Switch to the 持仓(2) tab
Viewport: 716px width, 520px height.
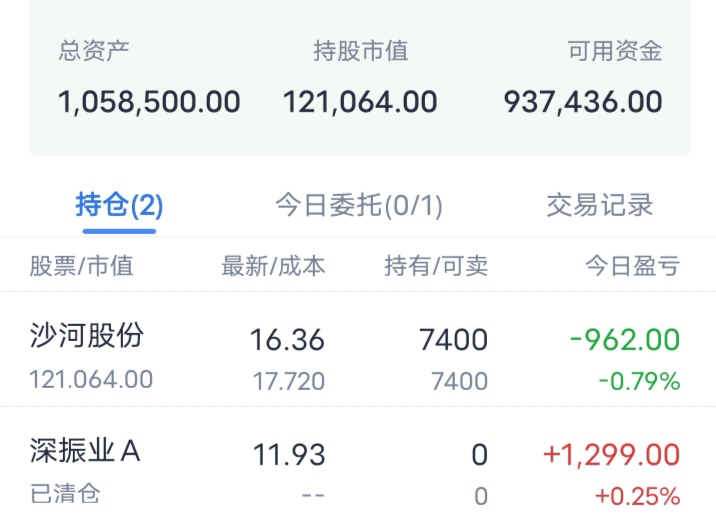pyautogui.click(x=119, y=206)
